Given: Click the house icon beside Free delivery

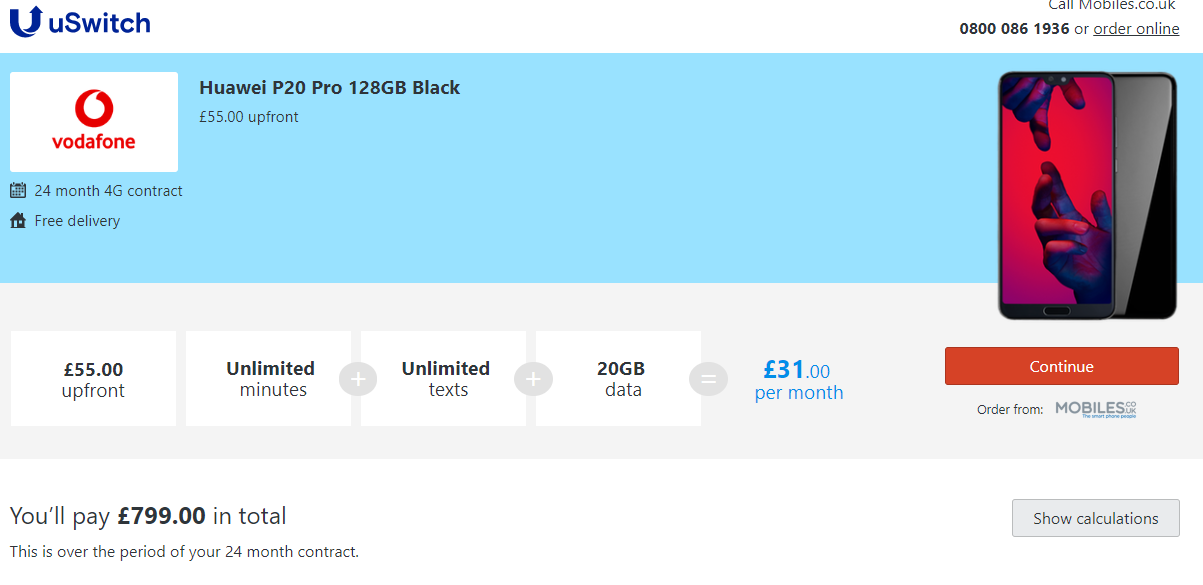Looking at the screenshot, I should tap(18, 221).
